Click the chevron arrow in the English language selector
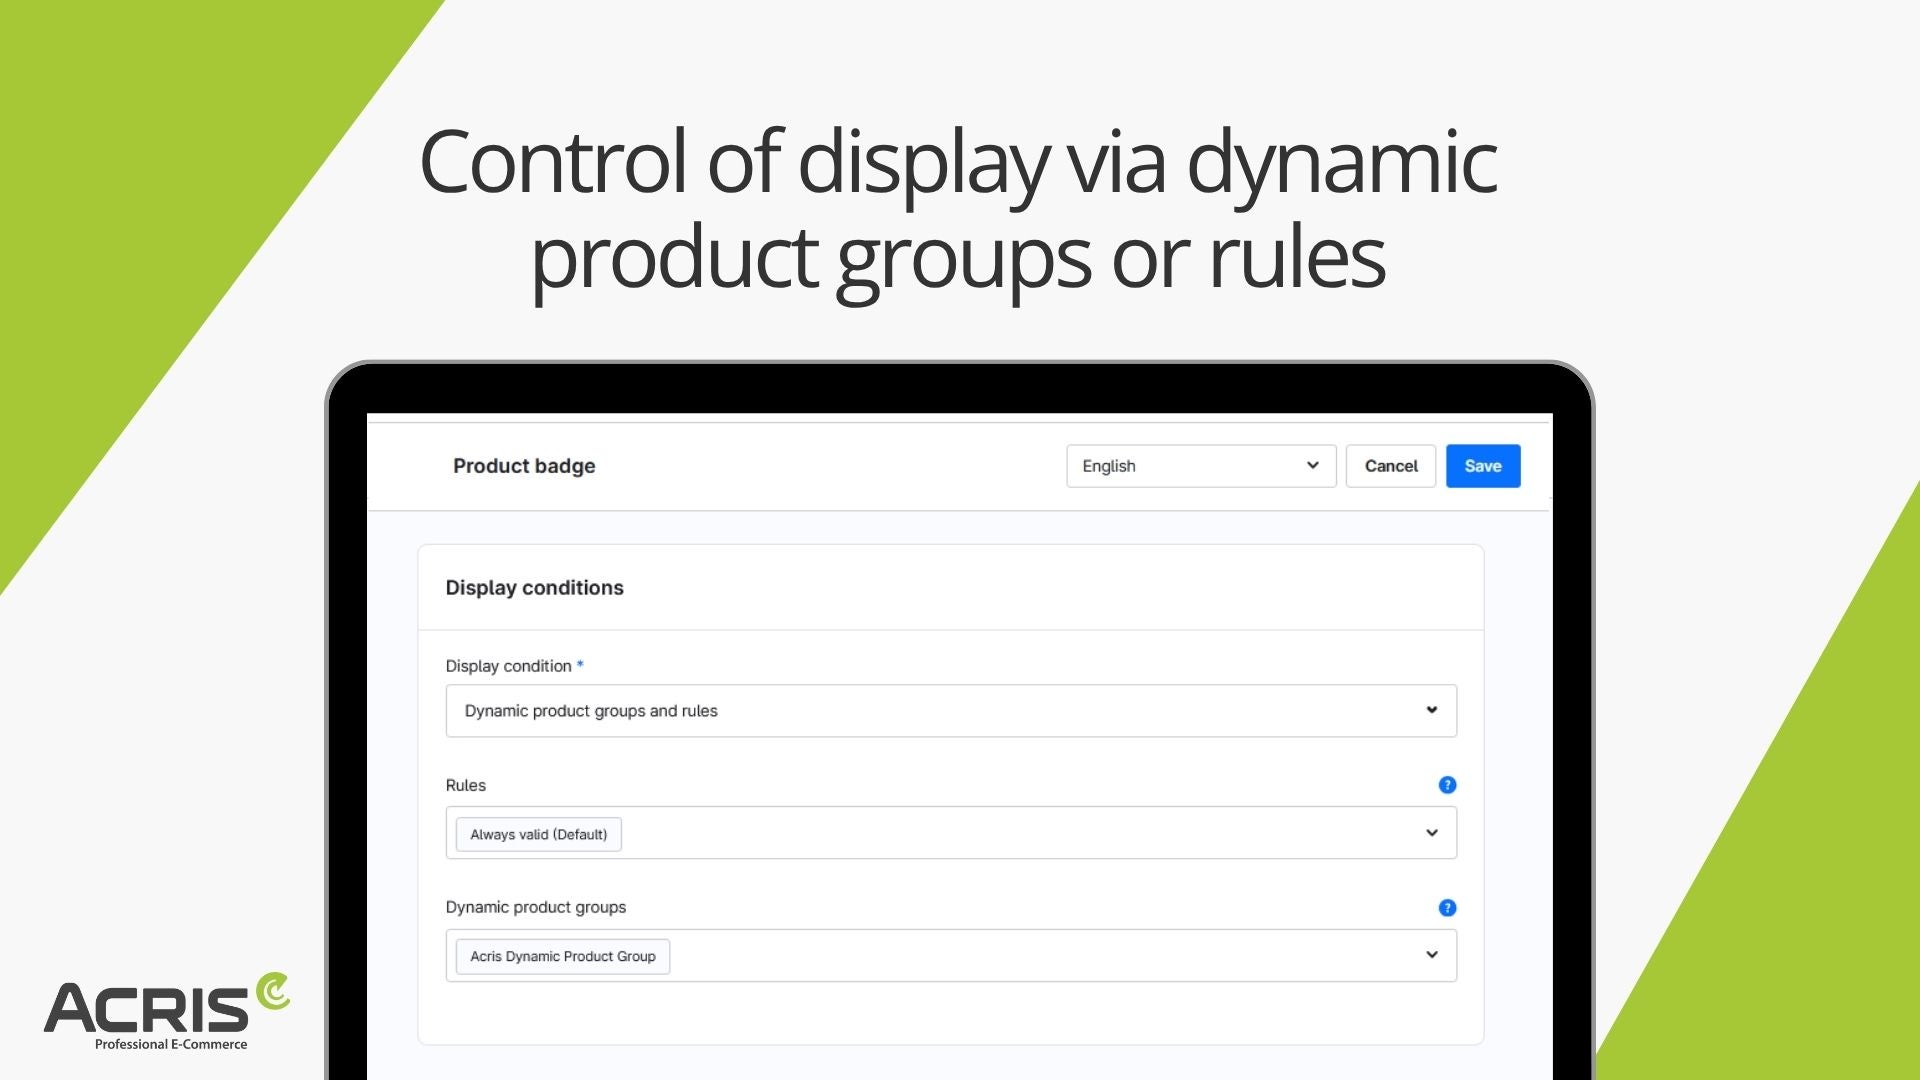Screen dimensions: 1920x1080 (1312, 466)
